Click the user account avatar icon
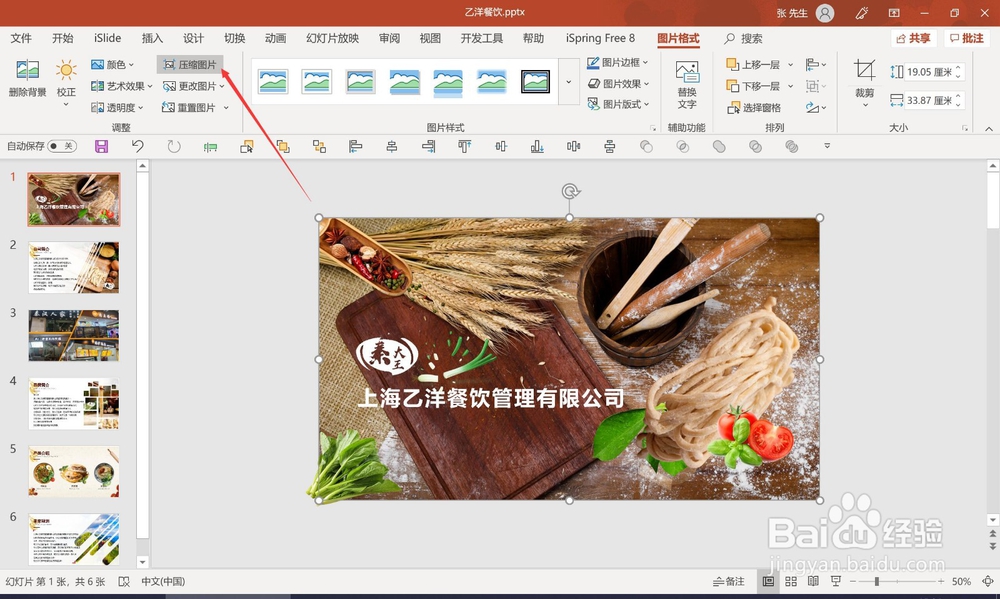 825,13
